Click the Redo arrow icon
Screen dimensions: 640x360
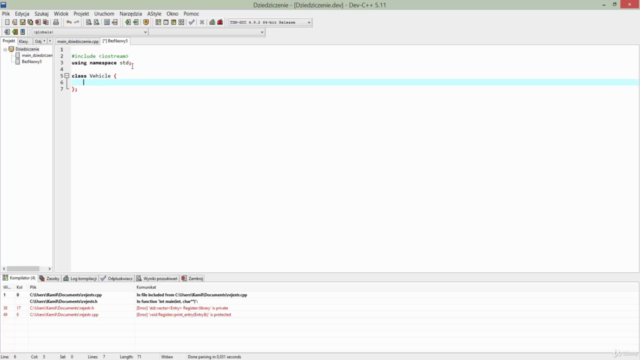76,22
